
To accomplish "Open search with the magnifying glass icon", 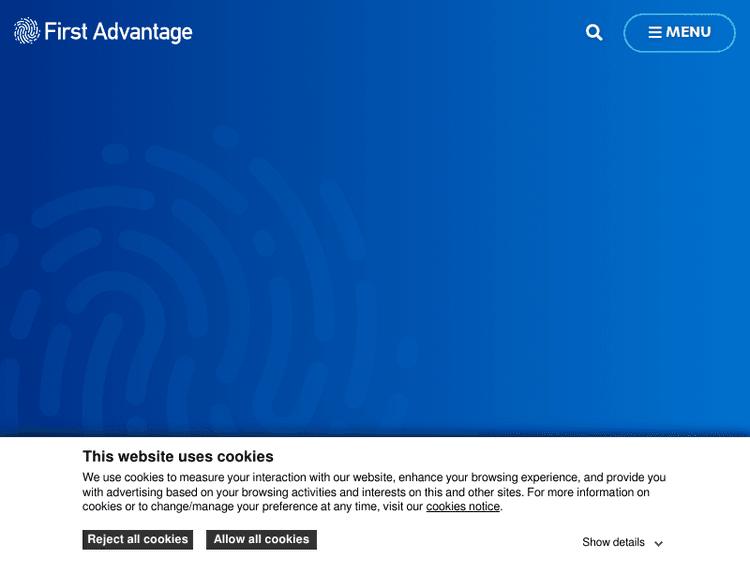I will (x=594, y=33).
